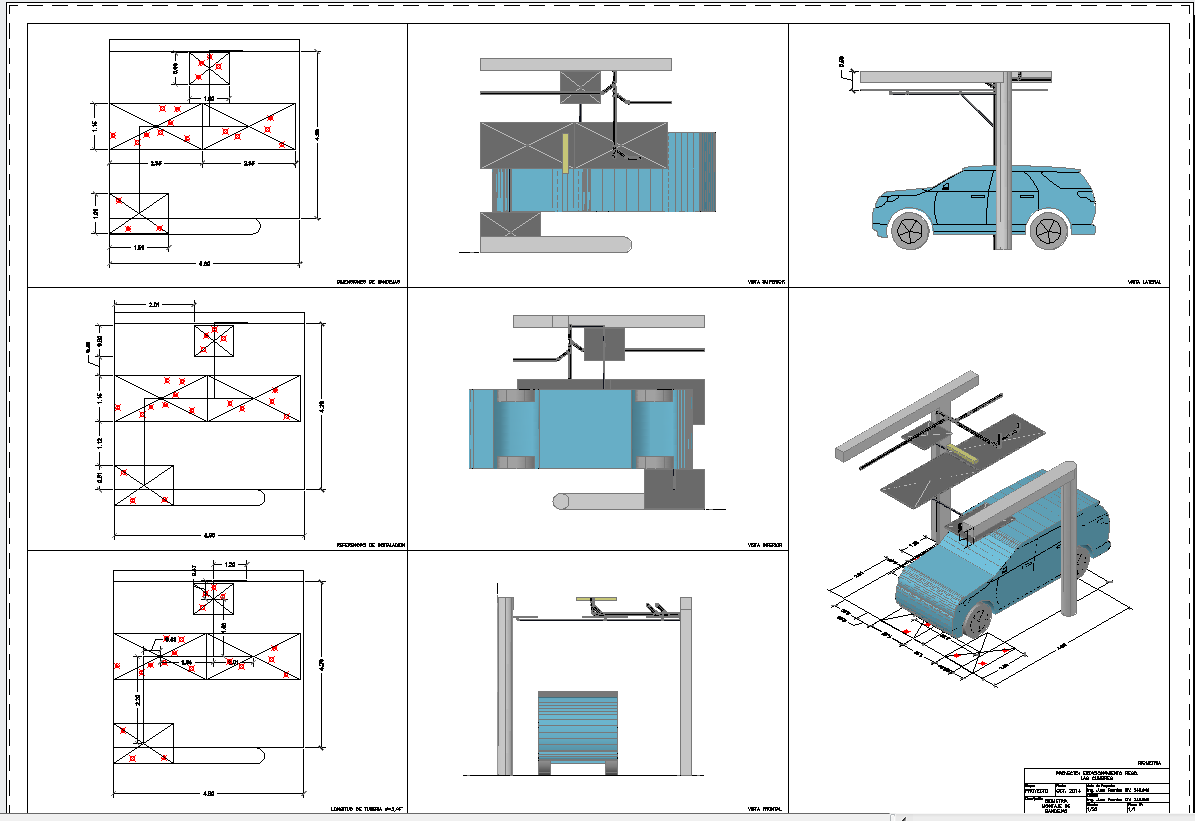Screen dimensions: 1195x821
Task: Pick the yellow bar in the top view
Action: 566,154
